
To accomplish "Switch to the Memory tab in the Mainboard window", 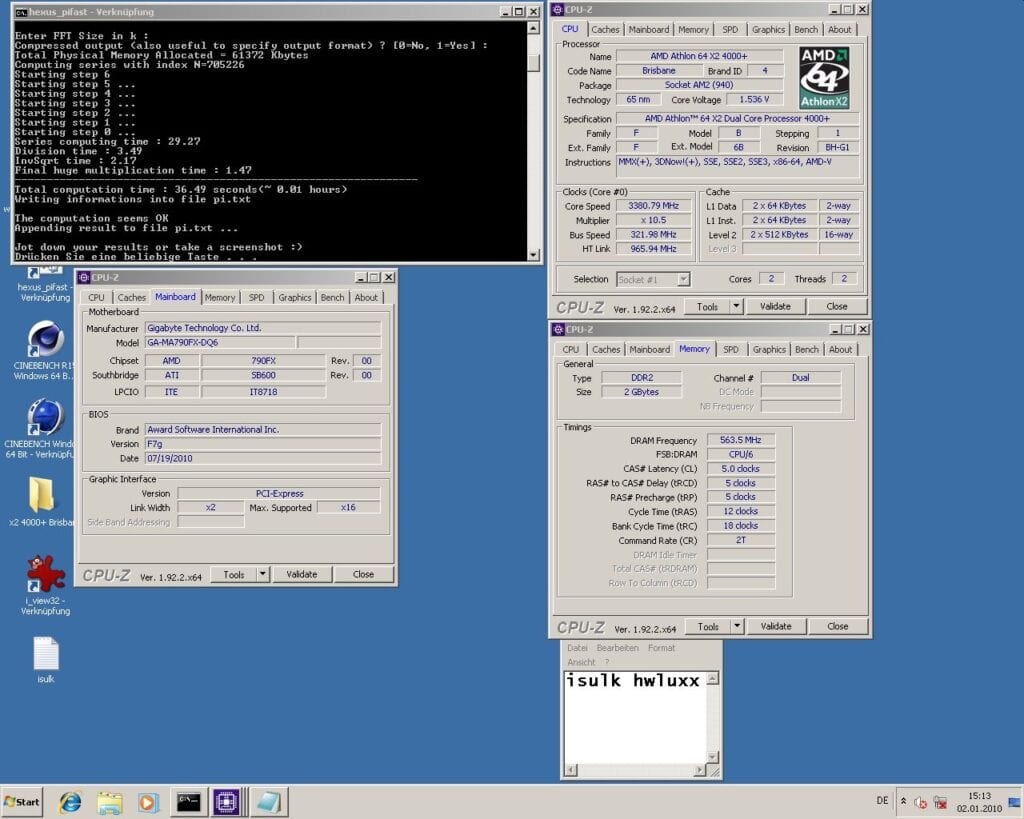I will click(219, 297).
